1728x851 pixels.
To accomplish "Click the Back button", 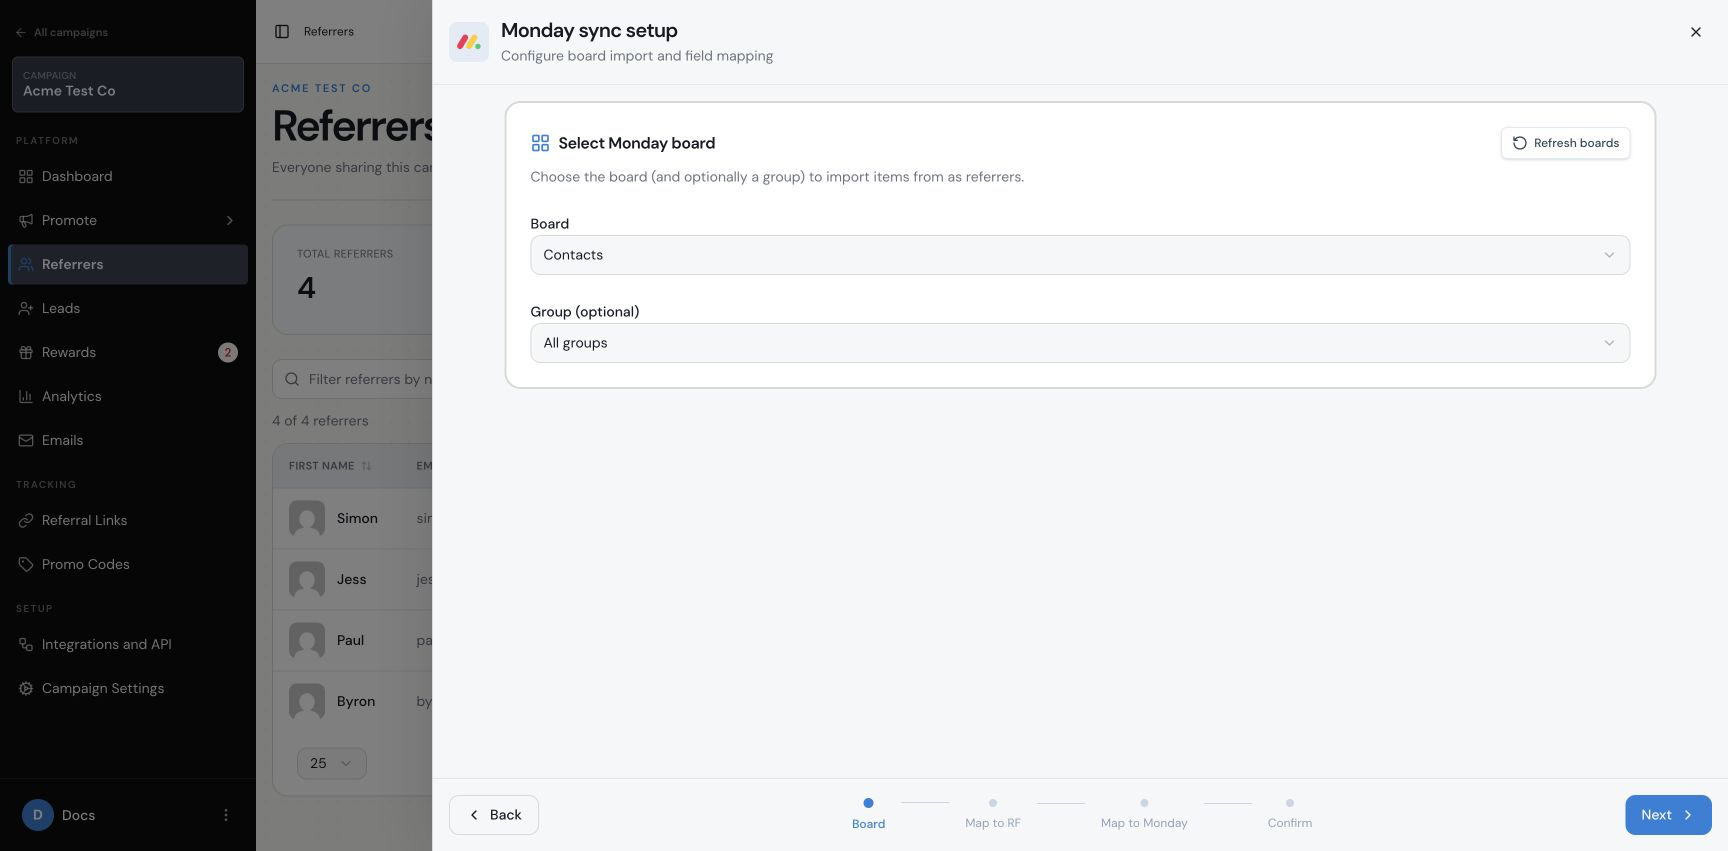I will click(494, 815).
